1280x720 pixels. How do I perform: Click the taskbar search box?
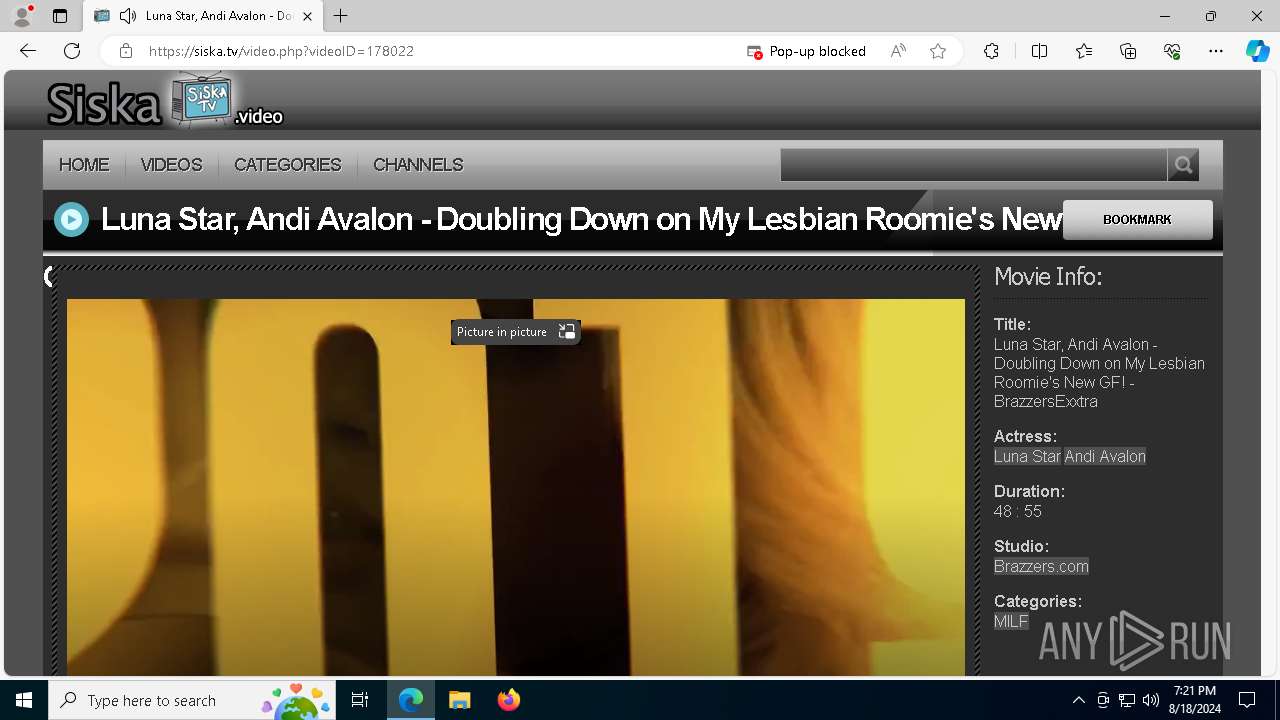[193, 700]
